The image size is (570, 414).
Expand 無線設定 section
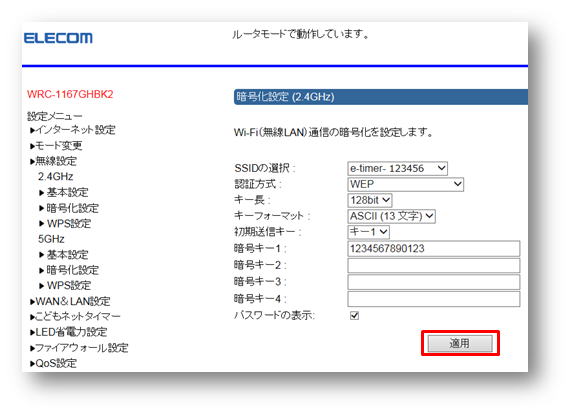[x=53, y=161]
